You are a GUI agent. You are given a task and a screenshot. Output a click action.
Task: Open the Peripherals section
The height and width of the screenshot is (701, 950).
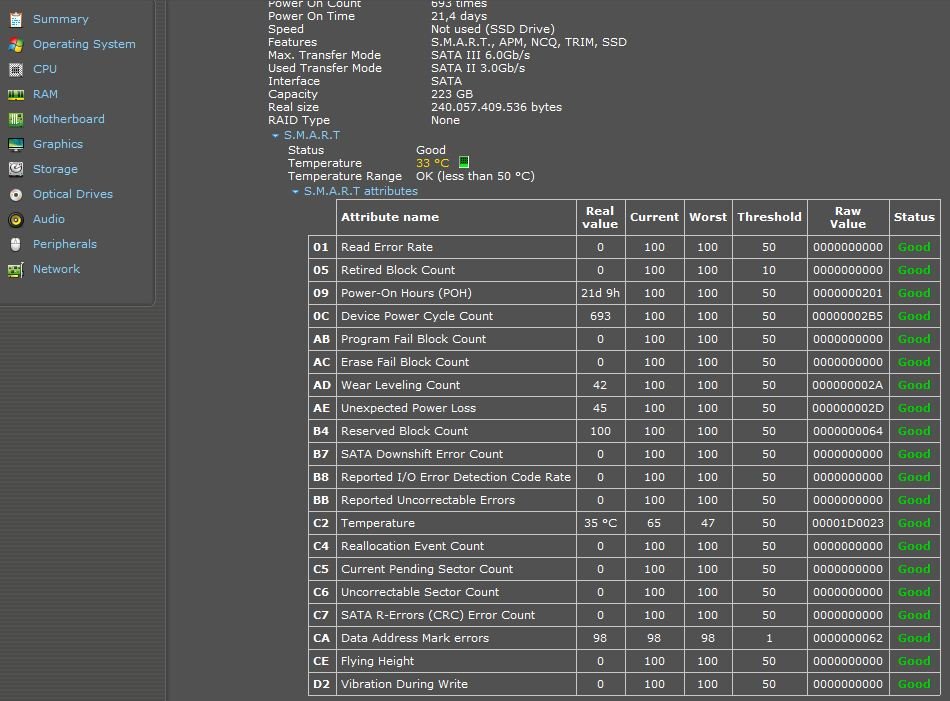[64, 244]
